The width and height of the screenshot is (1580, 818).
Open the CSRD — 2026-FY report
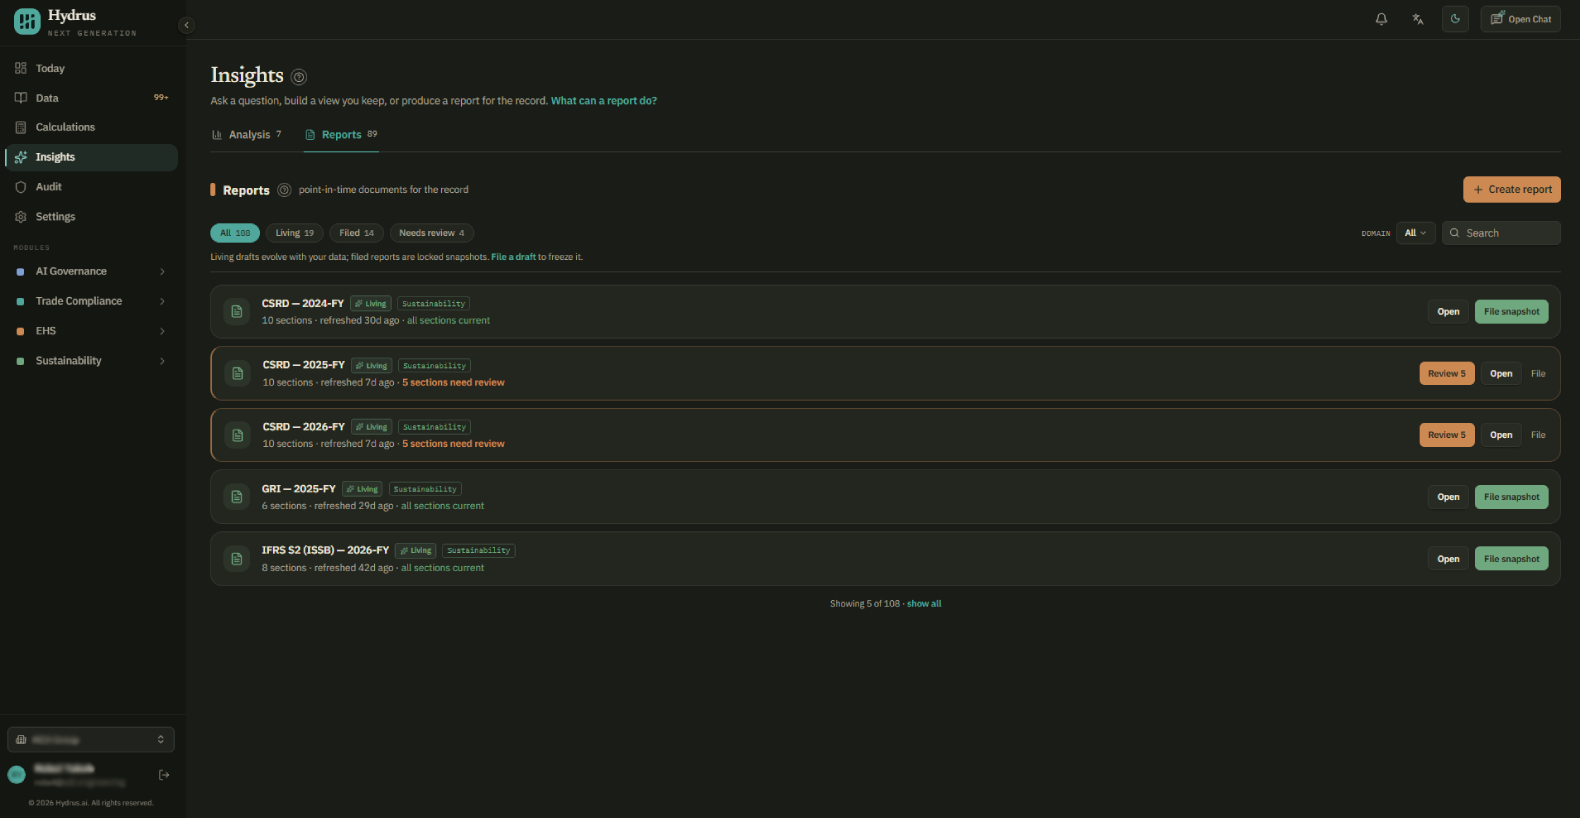coord(1500,435)
